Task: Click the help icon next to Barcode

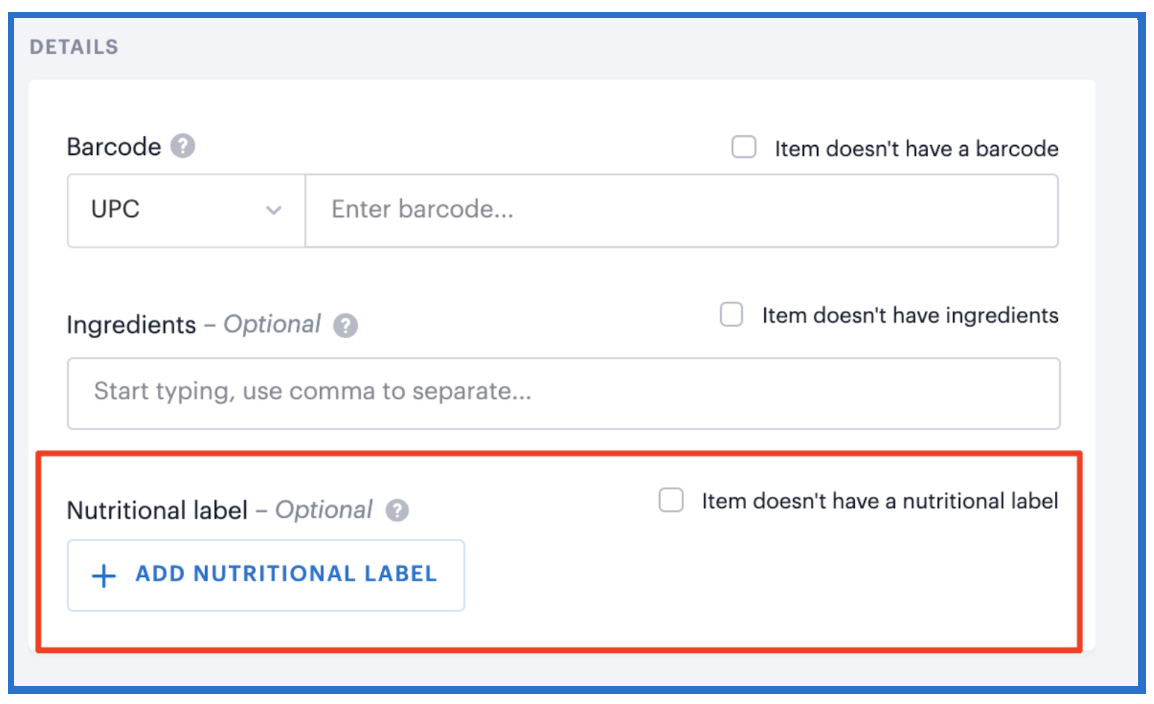Action: [x=183, y=146]
